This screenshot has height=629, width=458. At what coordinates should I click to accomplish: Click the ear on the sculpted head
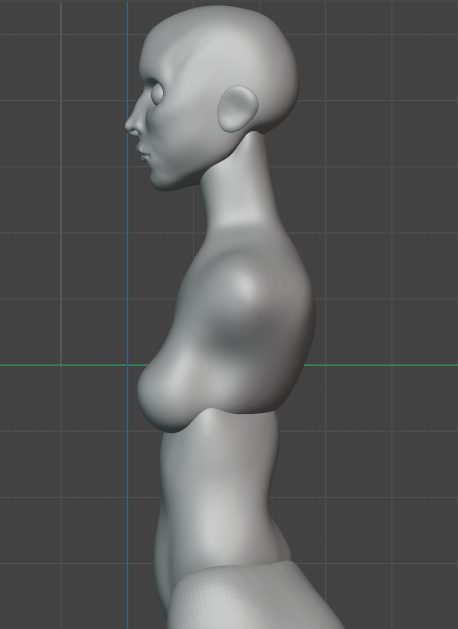[238, 109]
